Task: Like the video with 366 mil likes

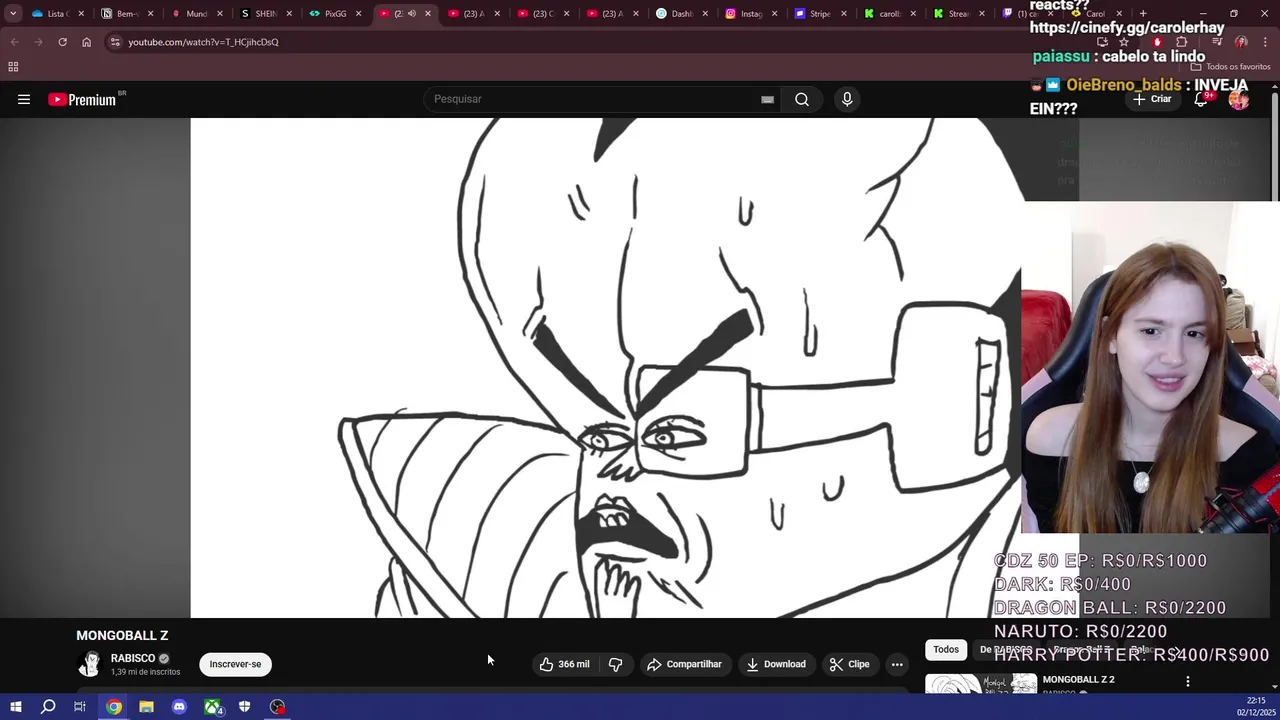Action: pyautogui.click(x=565, y=664)
